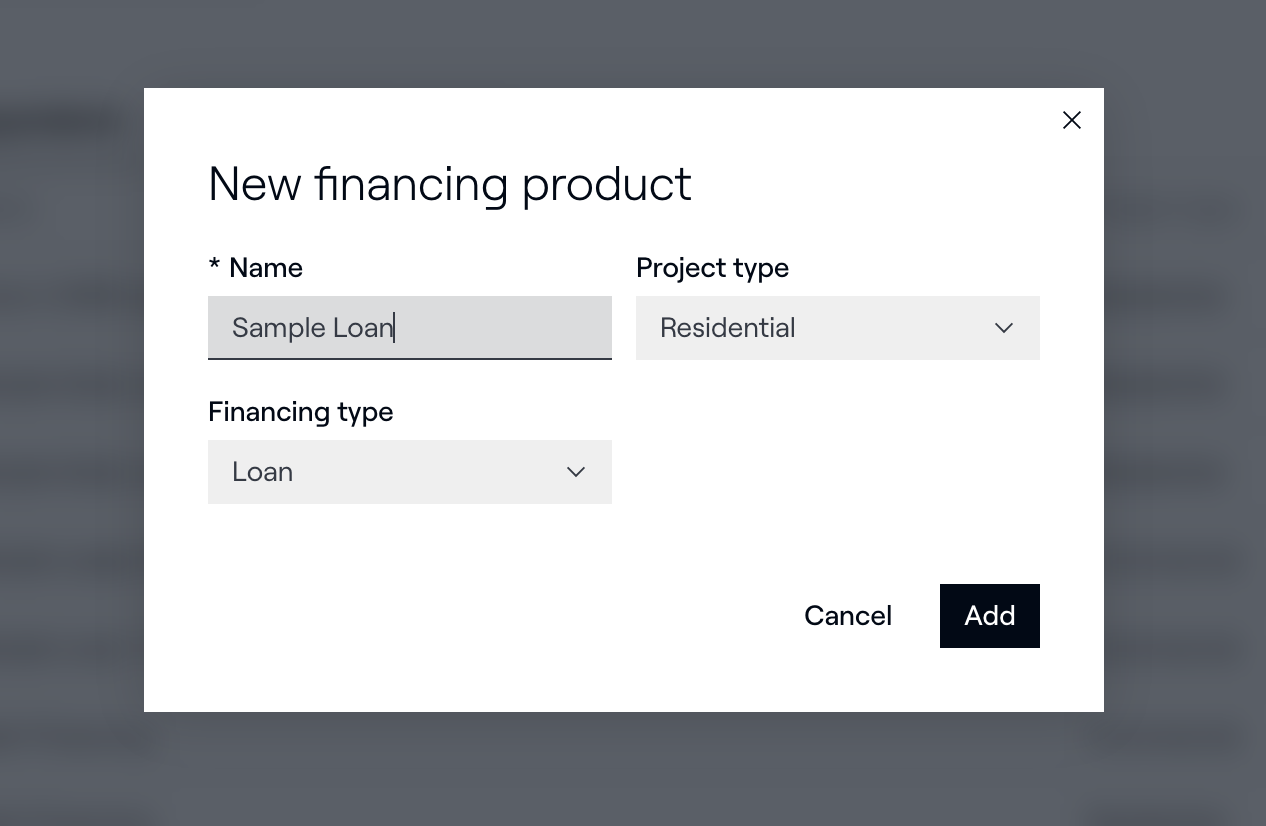Expand the Financing type dropdown

(409, 472)
